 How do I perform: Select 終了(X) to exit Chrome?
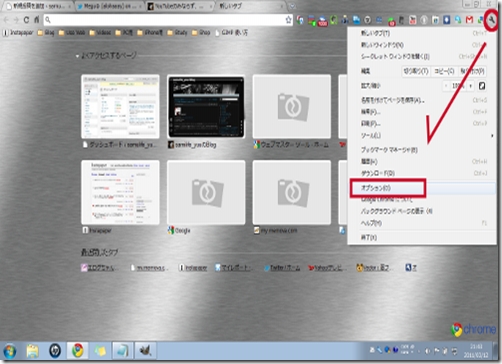[x=422, y=237]
